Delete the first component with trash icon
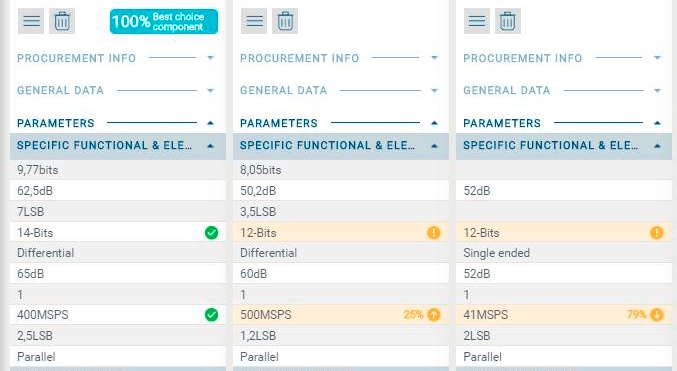This screenshot has width=677, height=371. 62,21
